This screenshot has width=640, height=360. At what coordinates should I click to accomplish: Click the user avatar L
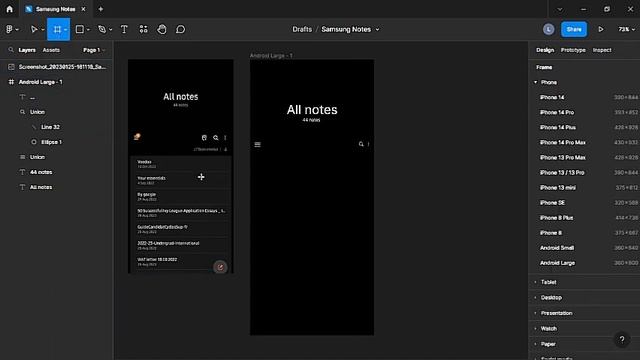pos(549,29)
